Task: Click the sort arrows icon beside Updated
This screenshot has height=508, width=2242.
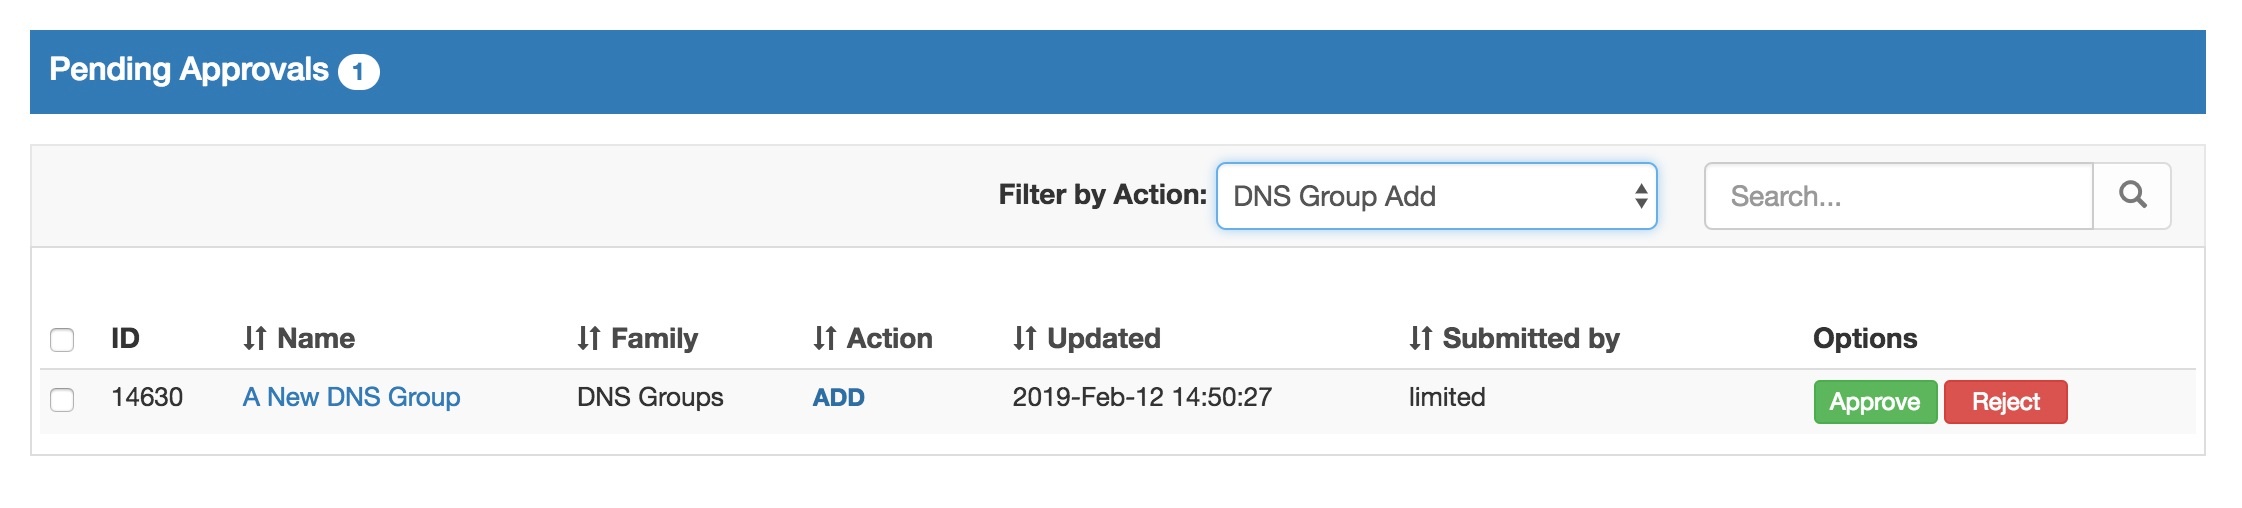Action: pos(1024,339)
